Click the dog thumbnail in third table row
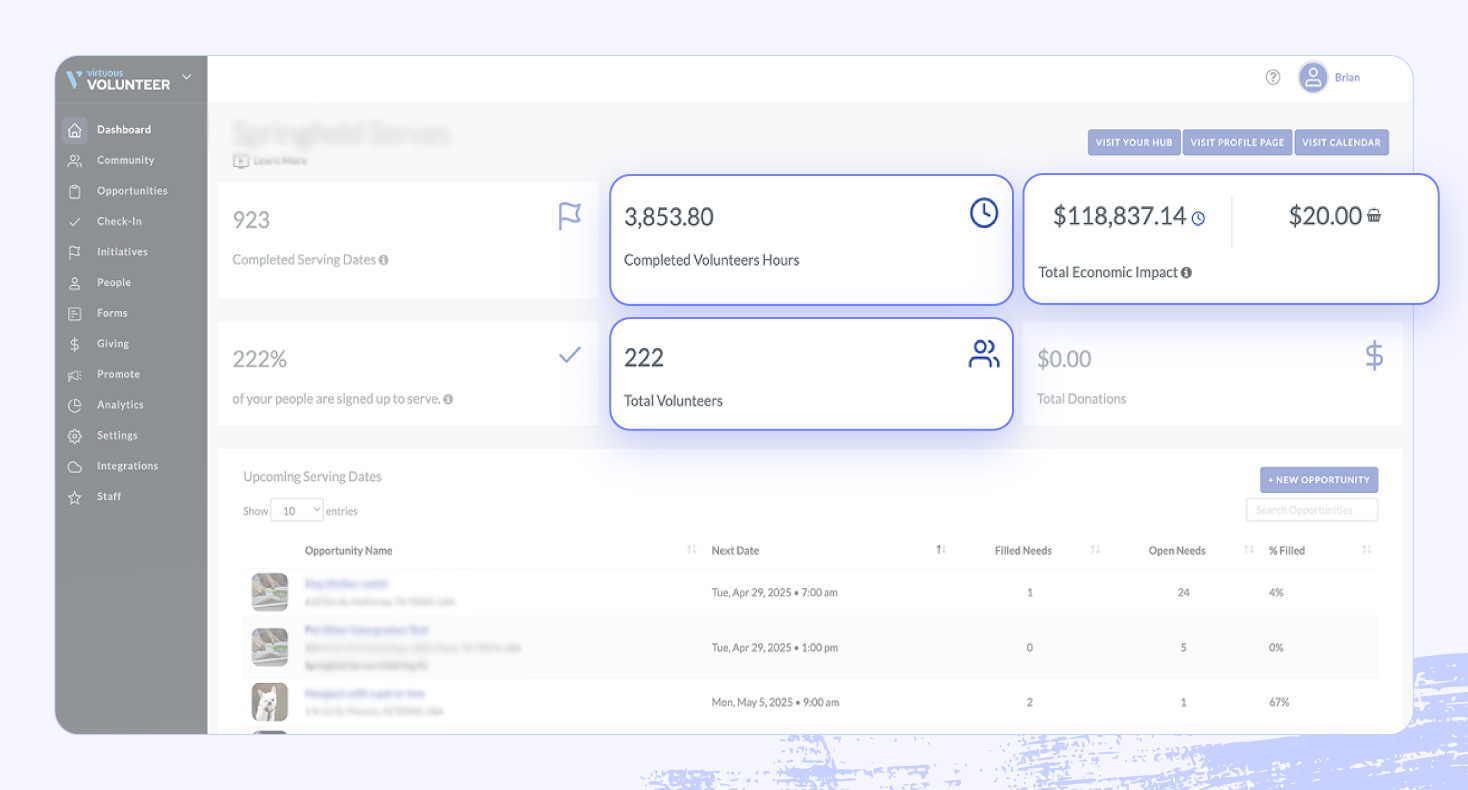 (x=269, y=702)
